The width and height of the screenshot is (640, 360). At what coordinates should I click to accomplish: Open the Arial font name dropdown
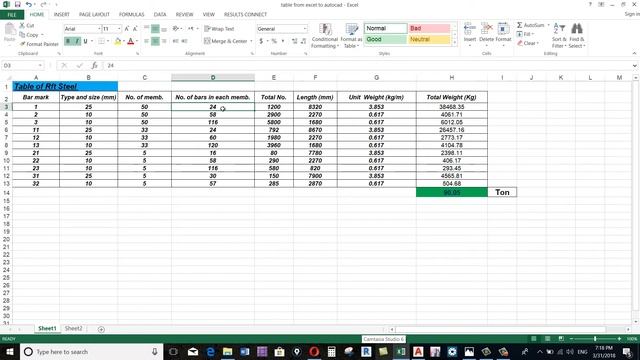pyautogui.click(x=99, y=29)
